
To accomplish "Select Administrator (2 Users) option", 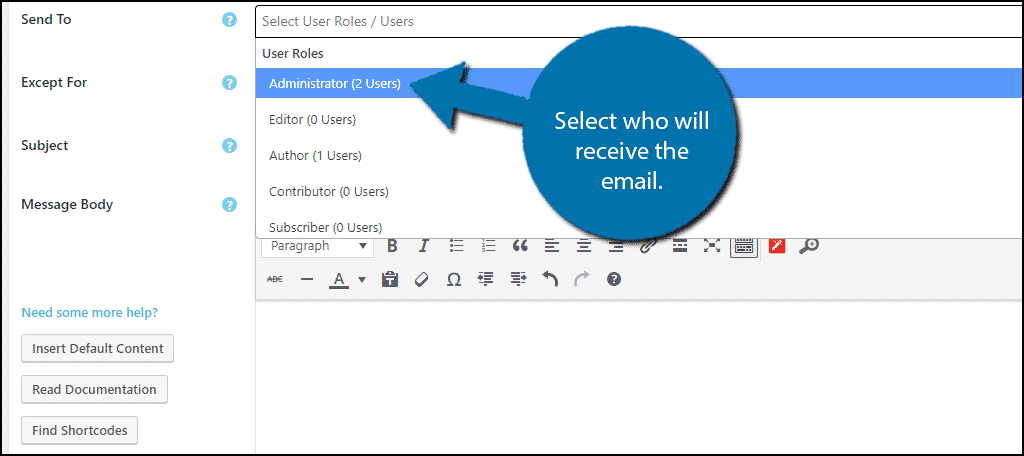I will point(639,84).
